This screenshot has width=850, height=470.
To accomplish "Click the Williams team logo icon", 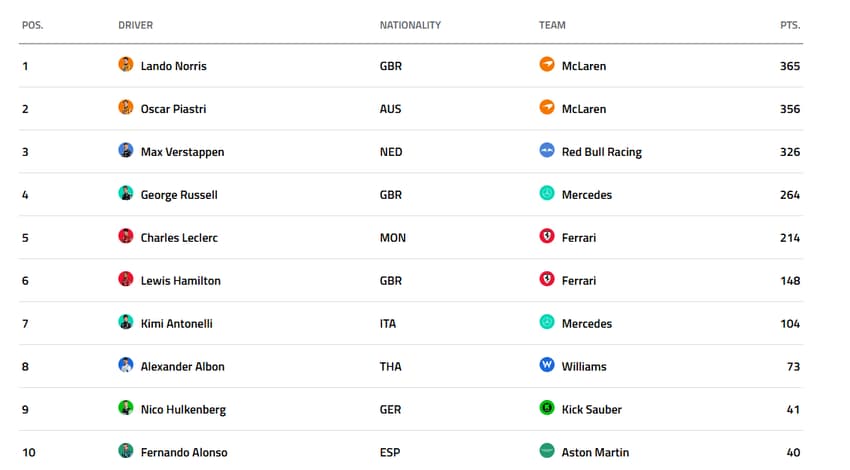I will coord(547,366).
